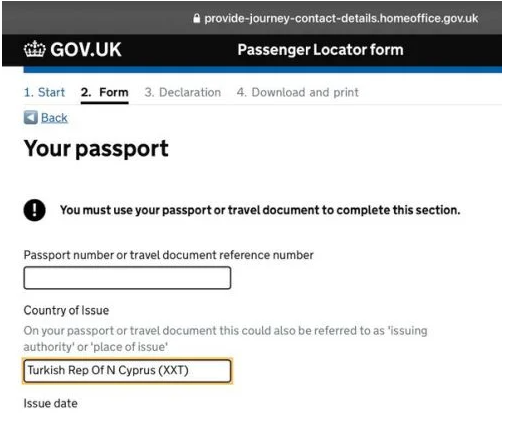Click the black exclamation warning icon
505x428 pixels.
(34, 210)
